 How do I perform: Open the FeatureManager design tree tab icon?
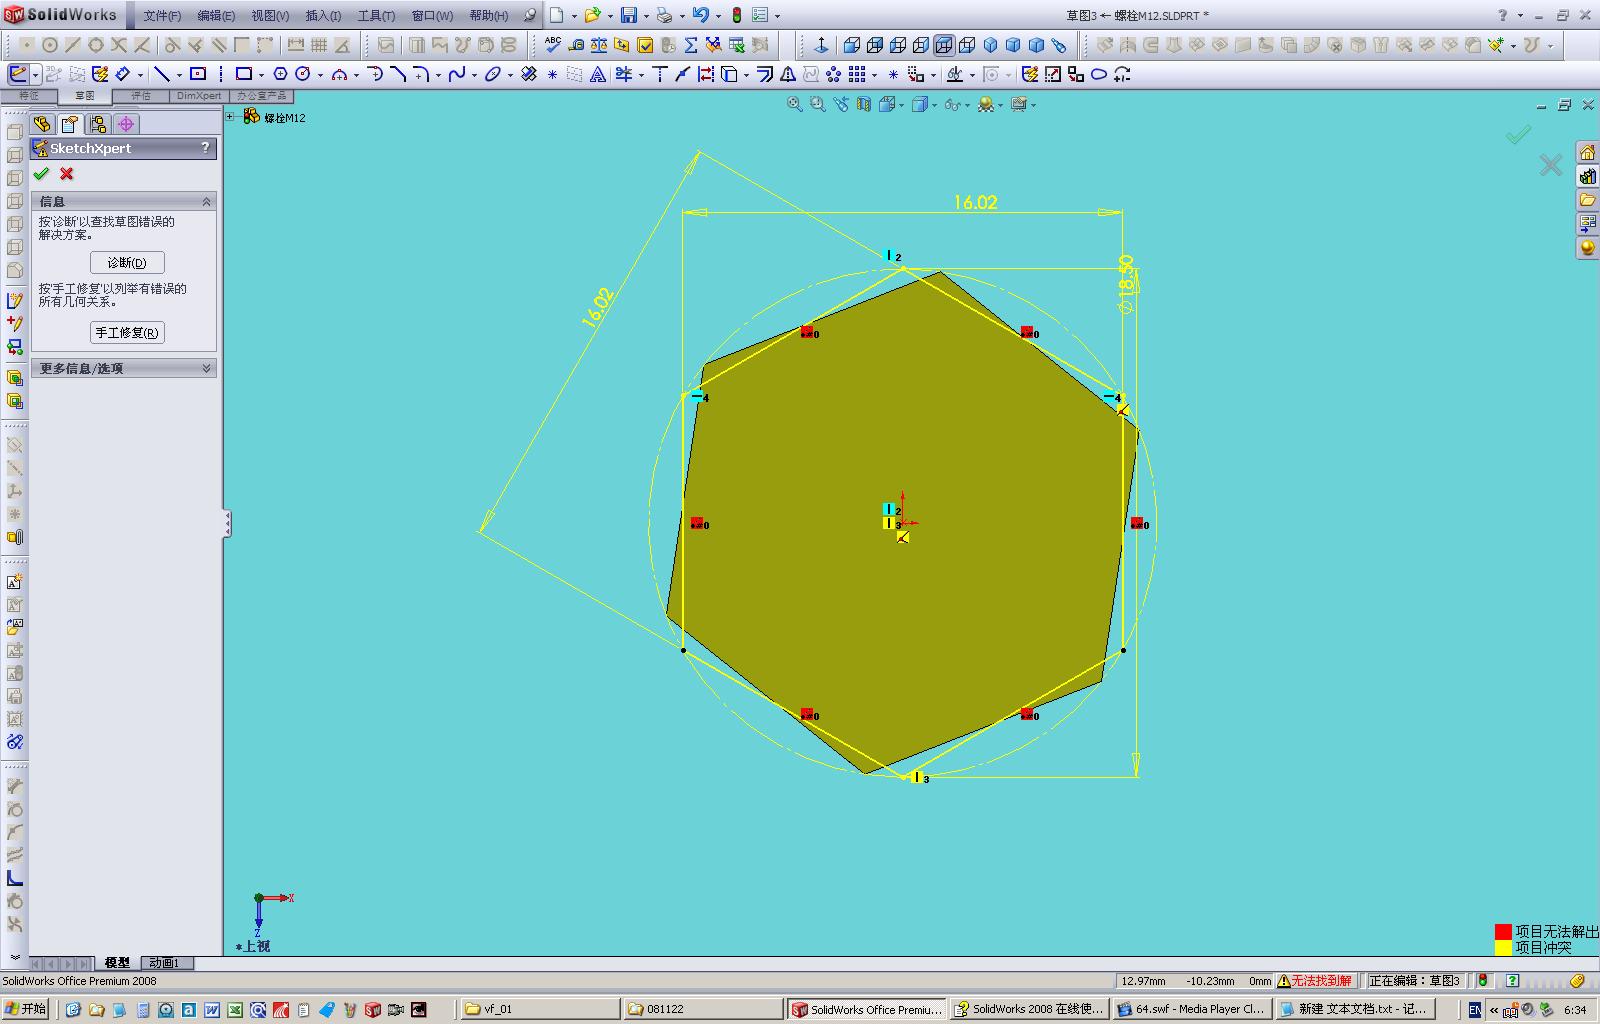[x=42, y=124]
